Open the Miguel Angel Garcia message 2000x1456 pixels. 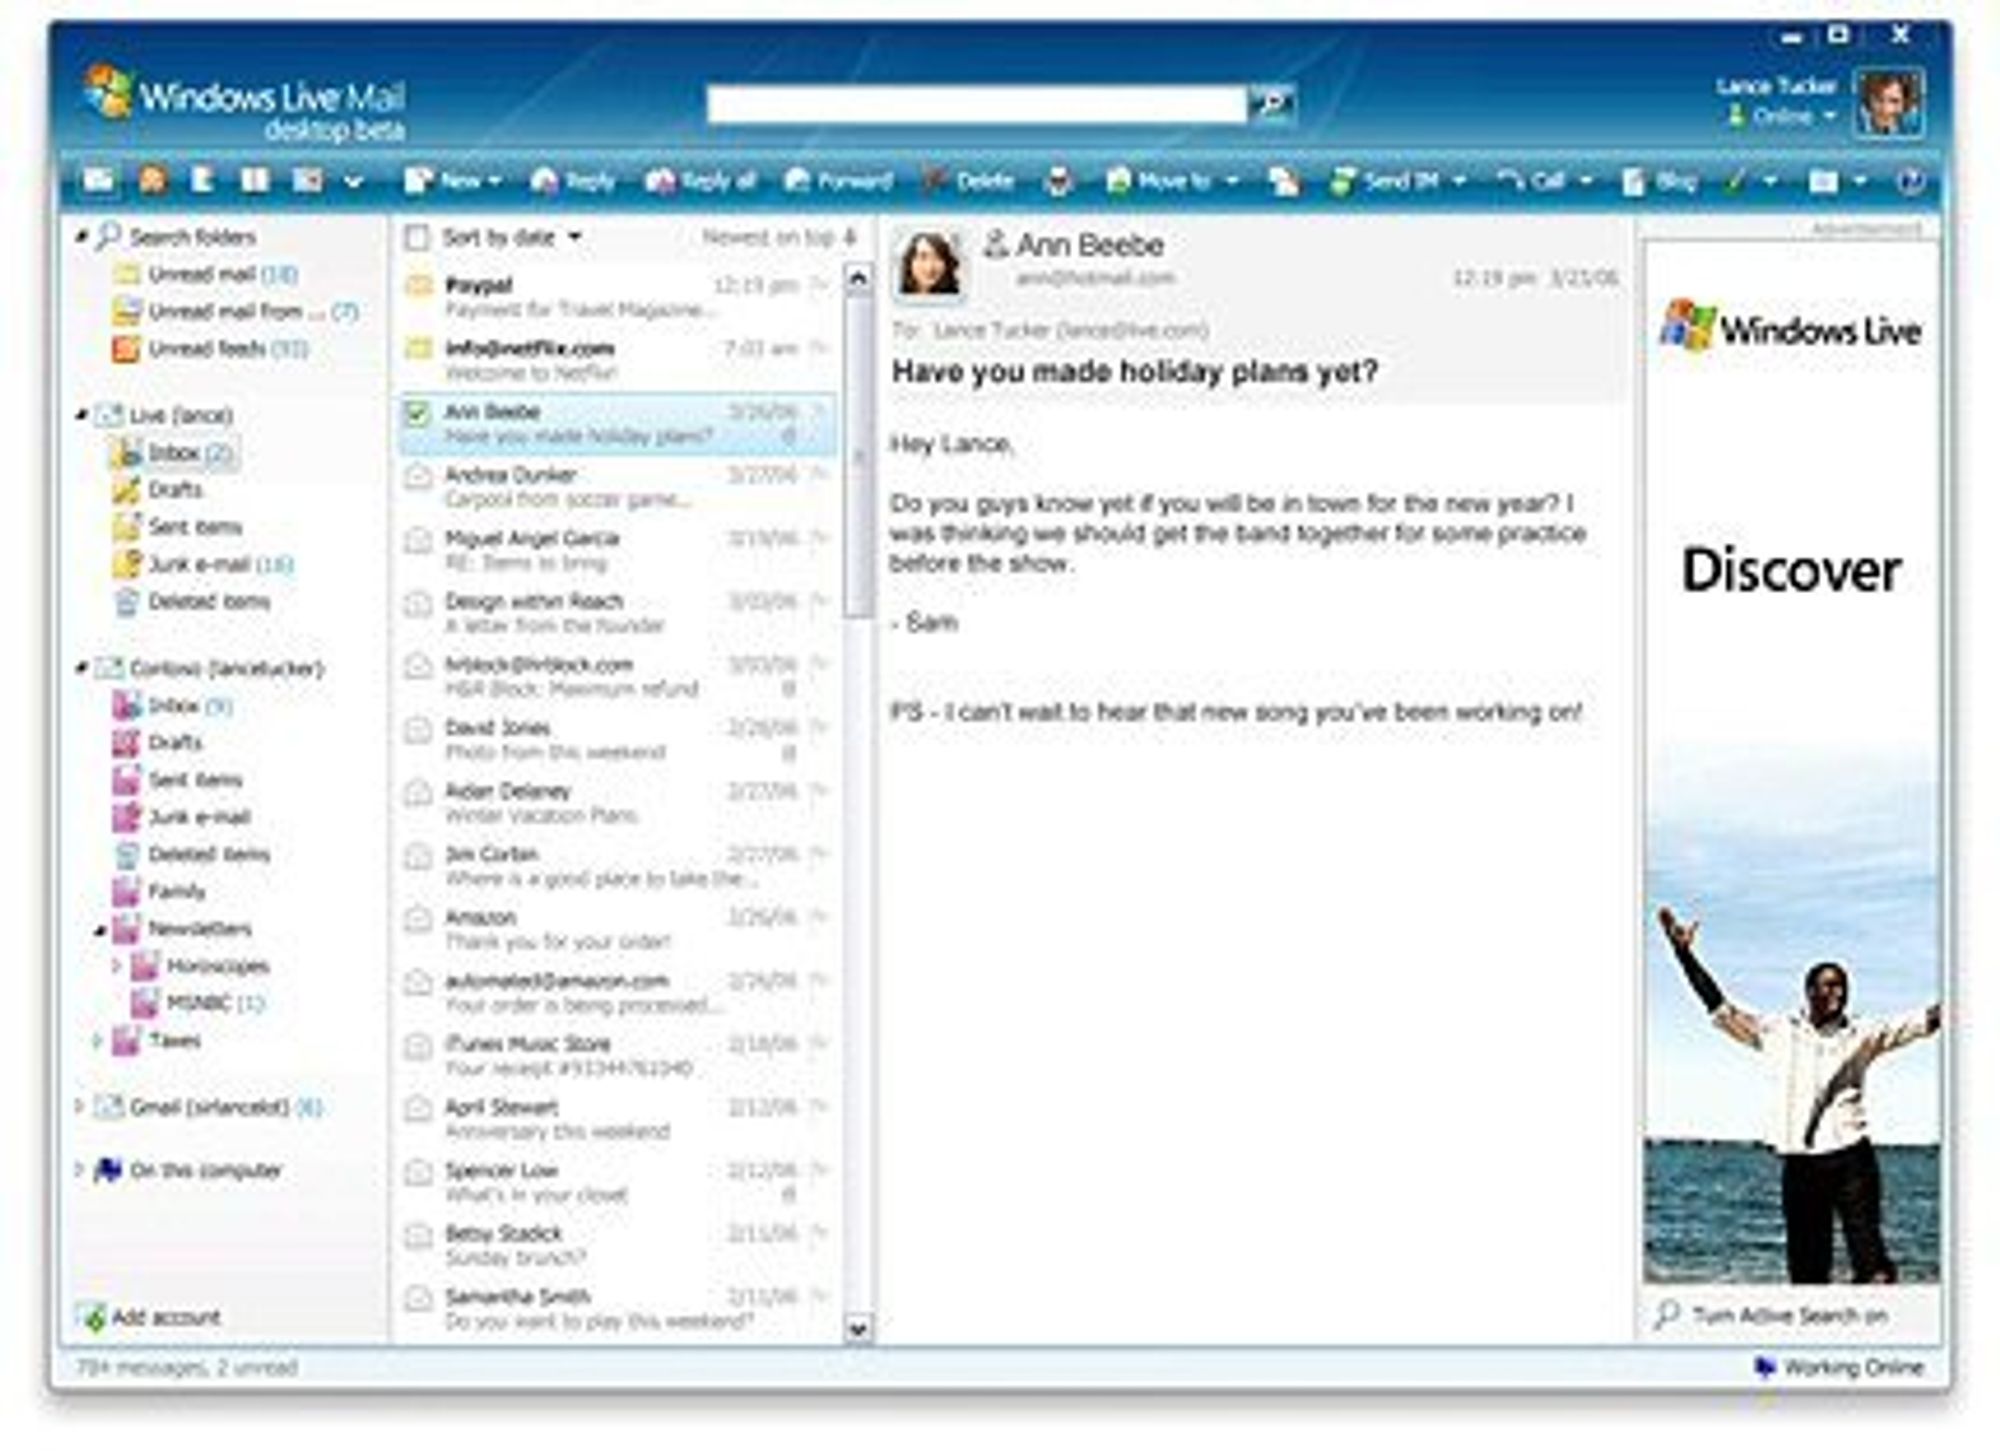617,550
